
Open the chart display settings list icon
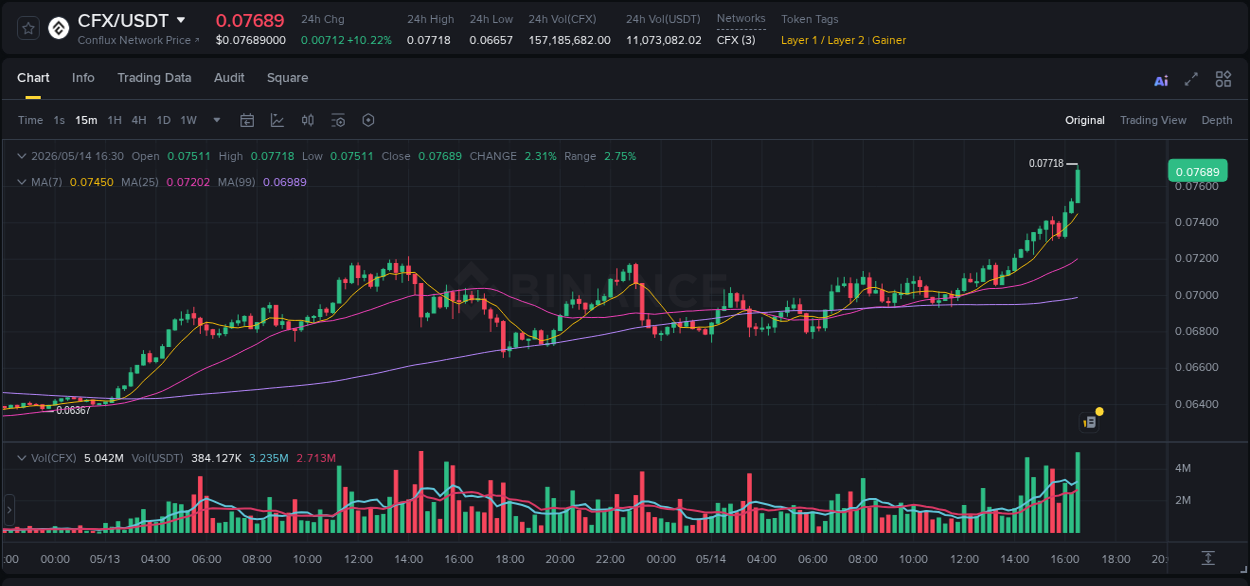click(338, 120)
